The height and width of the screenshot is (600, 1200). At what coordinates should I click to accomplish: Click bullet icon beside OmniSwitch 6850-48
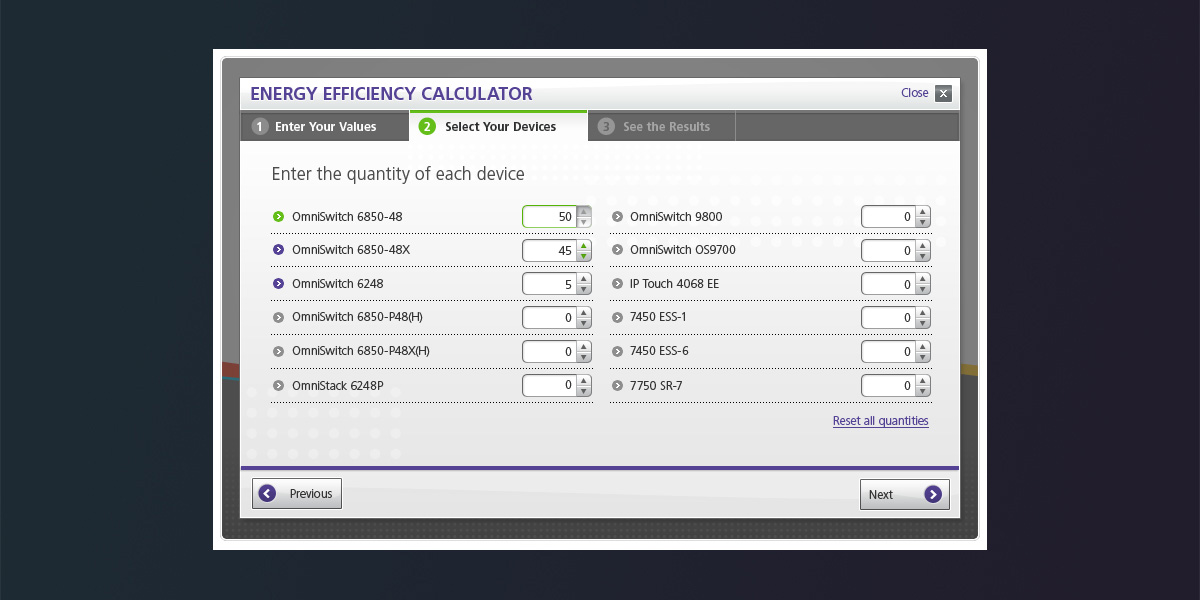[x=278, y=216]
